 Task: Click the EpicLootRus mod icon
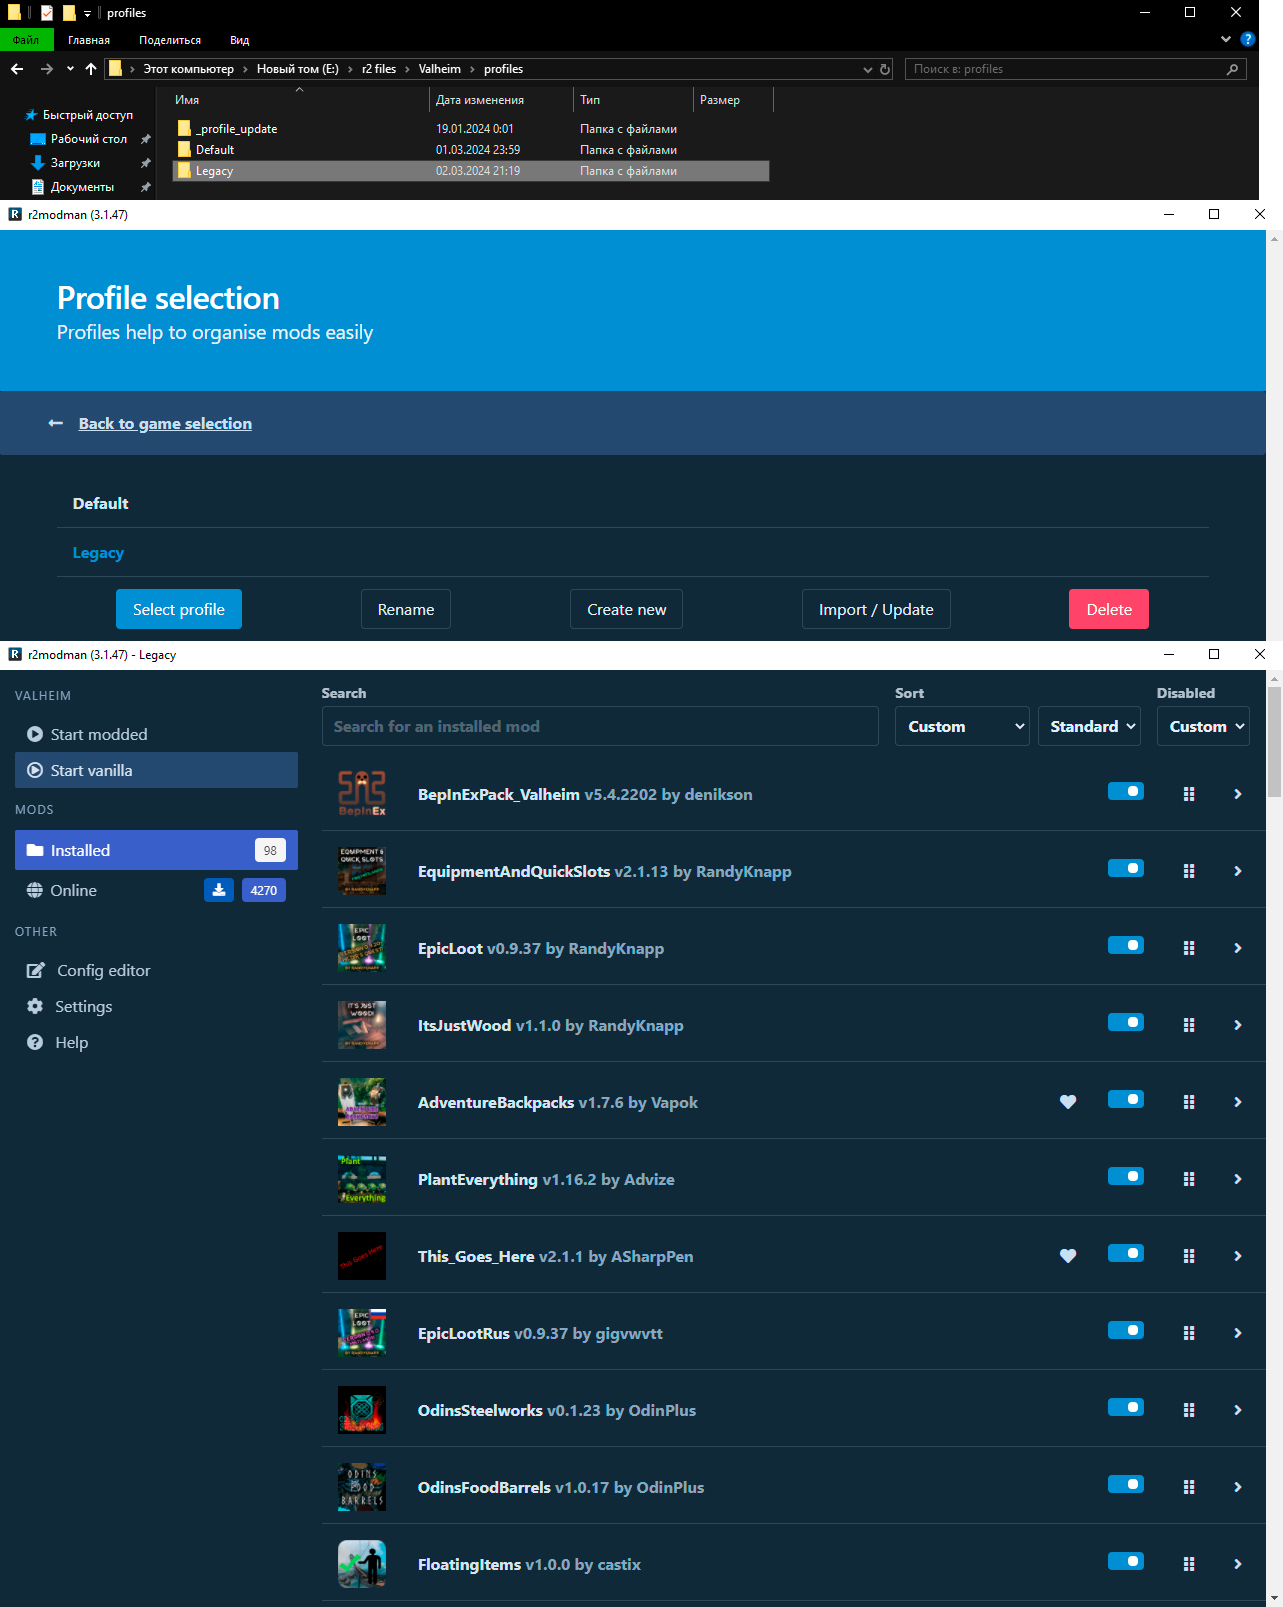362,1333
